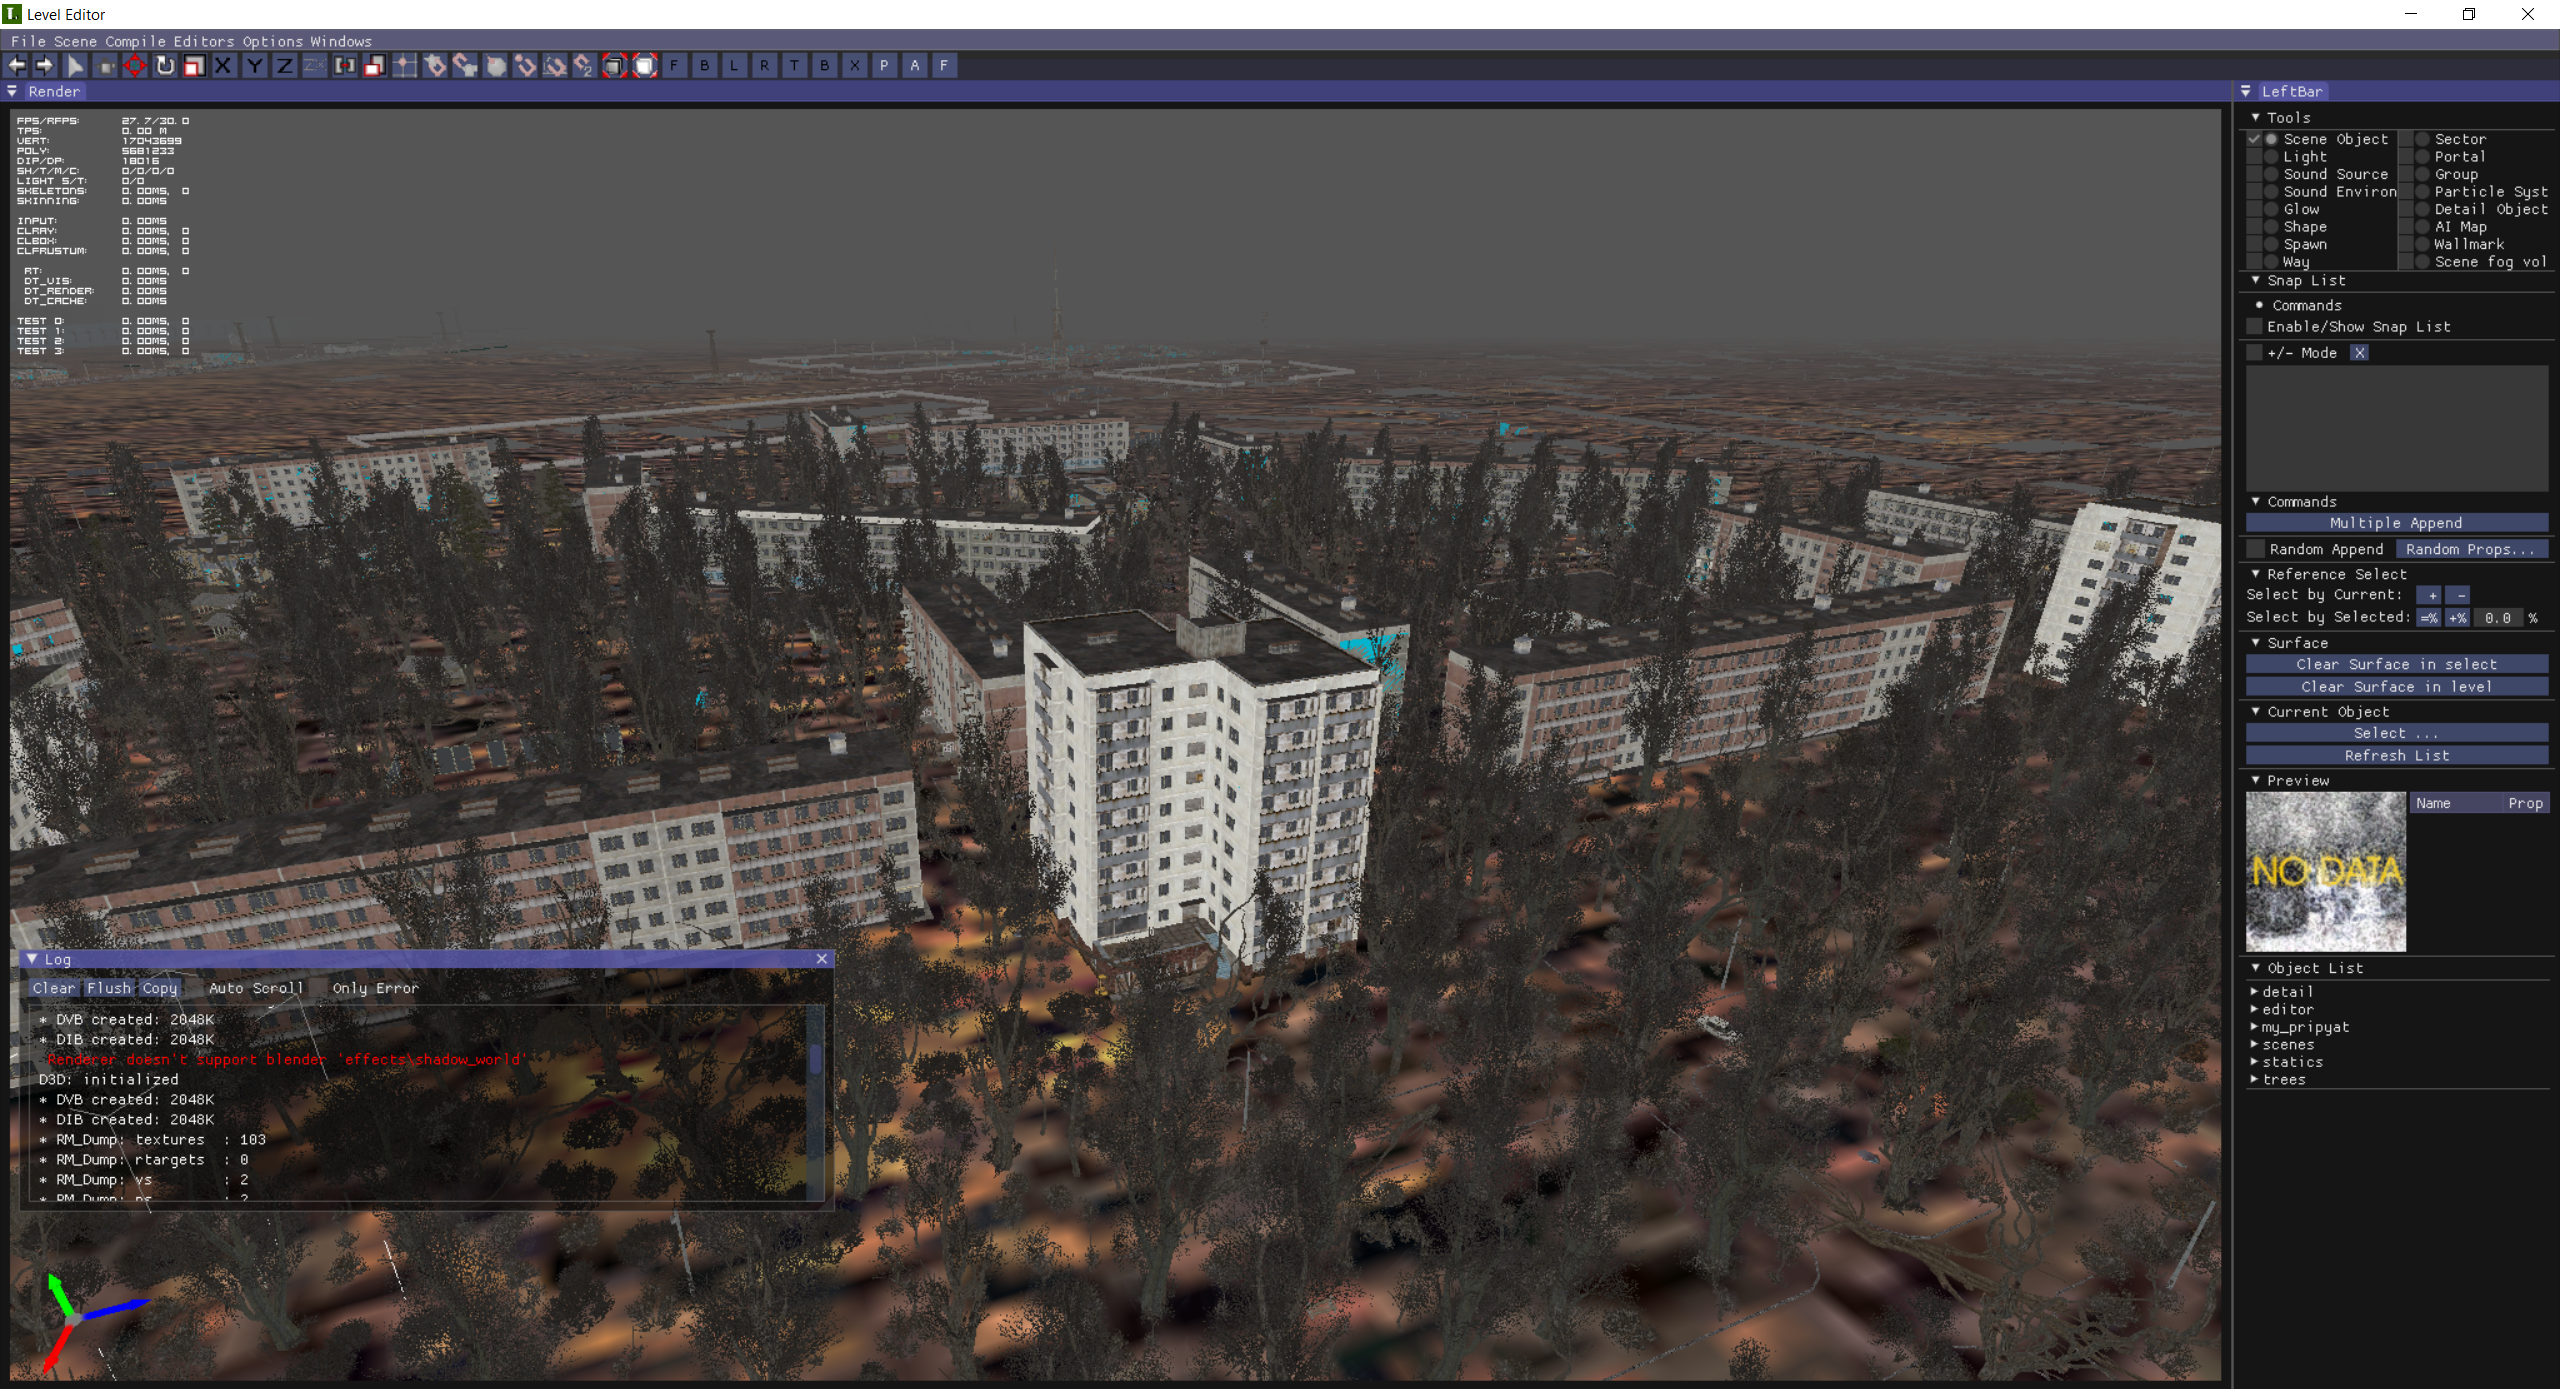Collapse the Snap List section

coord(2256,281)
